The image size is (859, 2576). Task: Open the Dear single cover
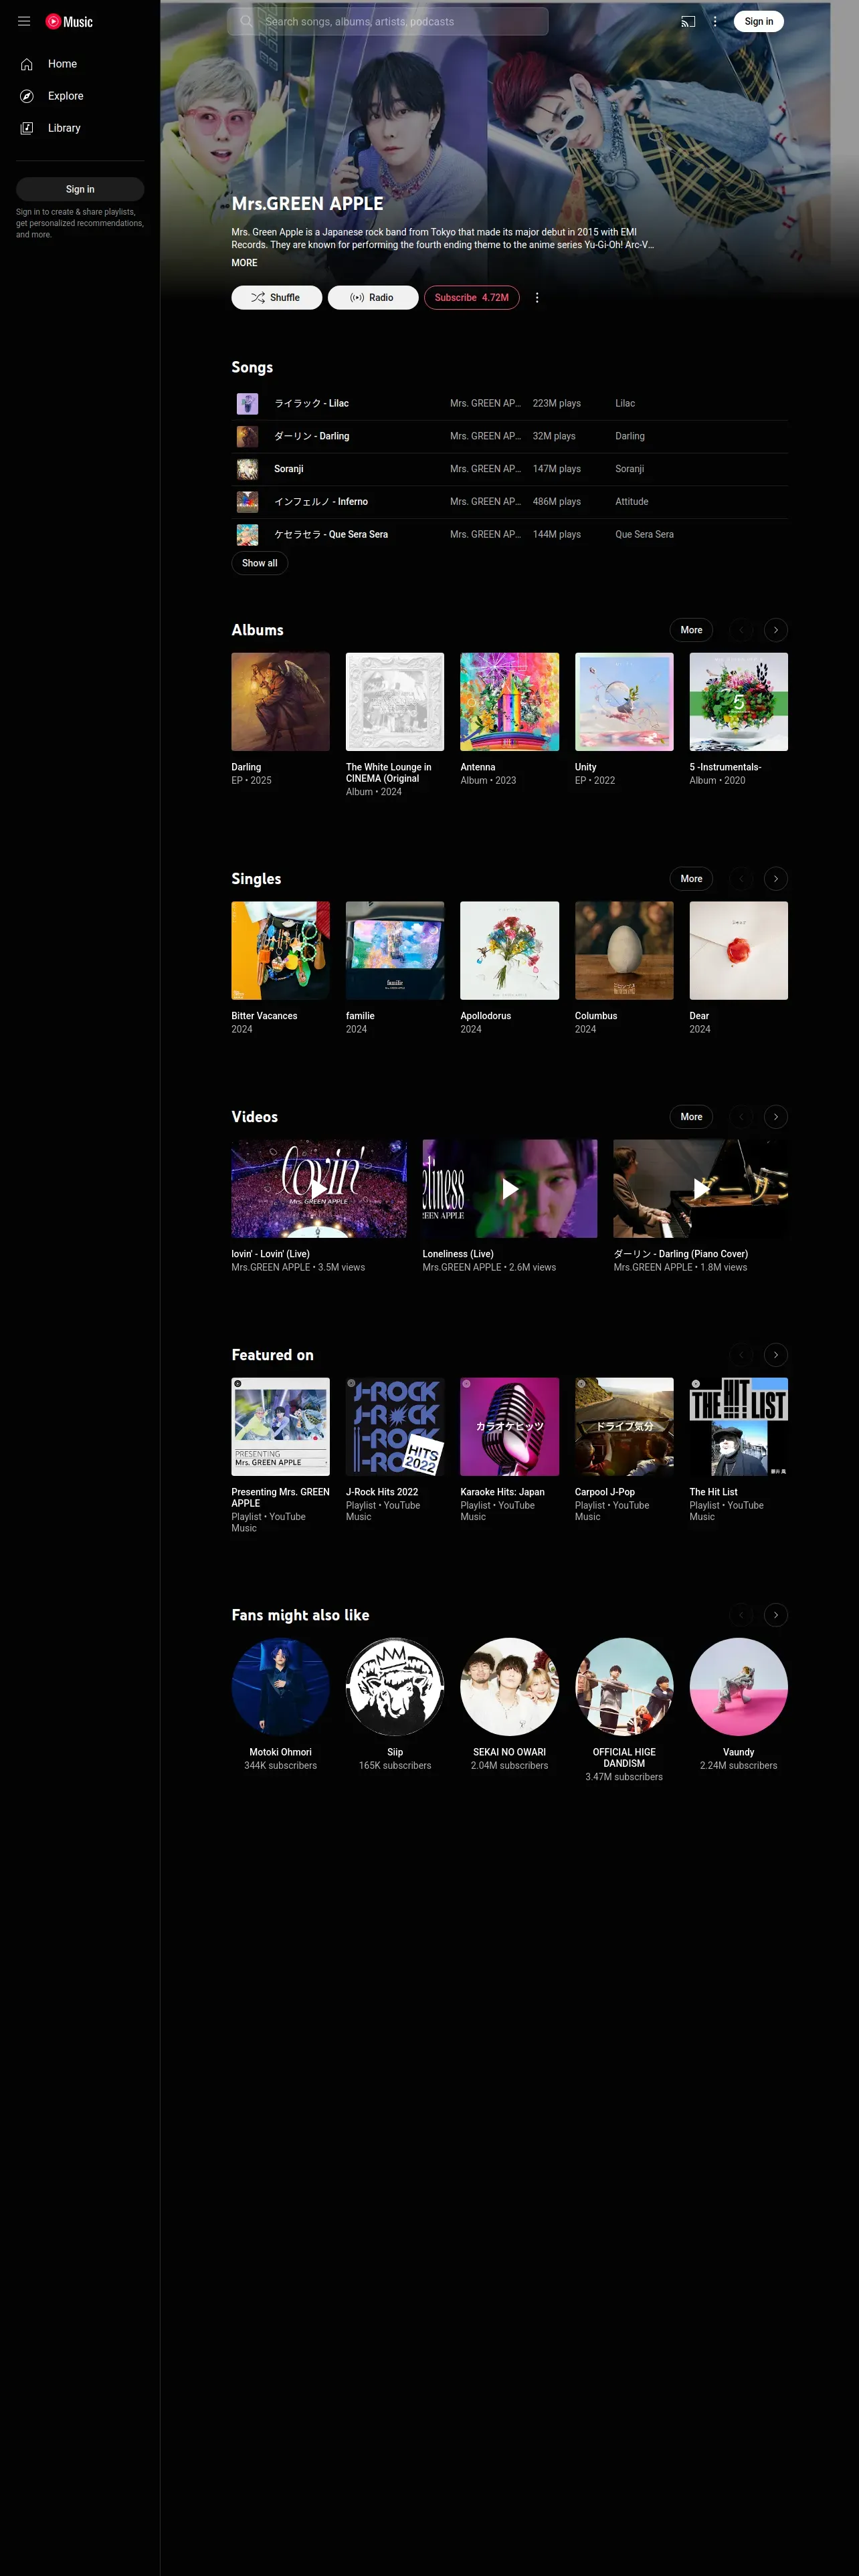pos(739,951)
